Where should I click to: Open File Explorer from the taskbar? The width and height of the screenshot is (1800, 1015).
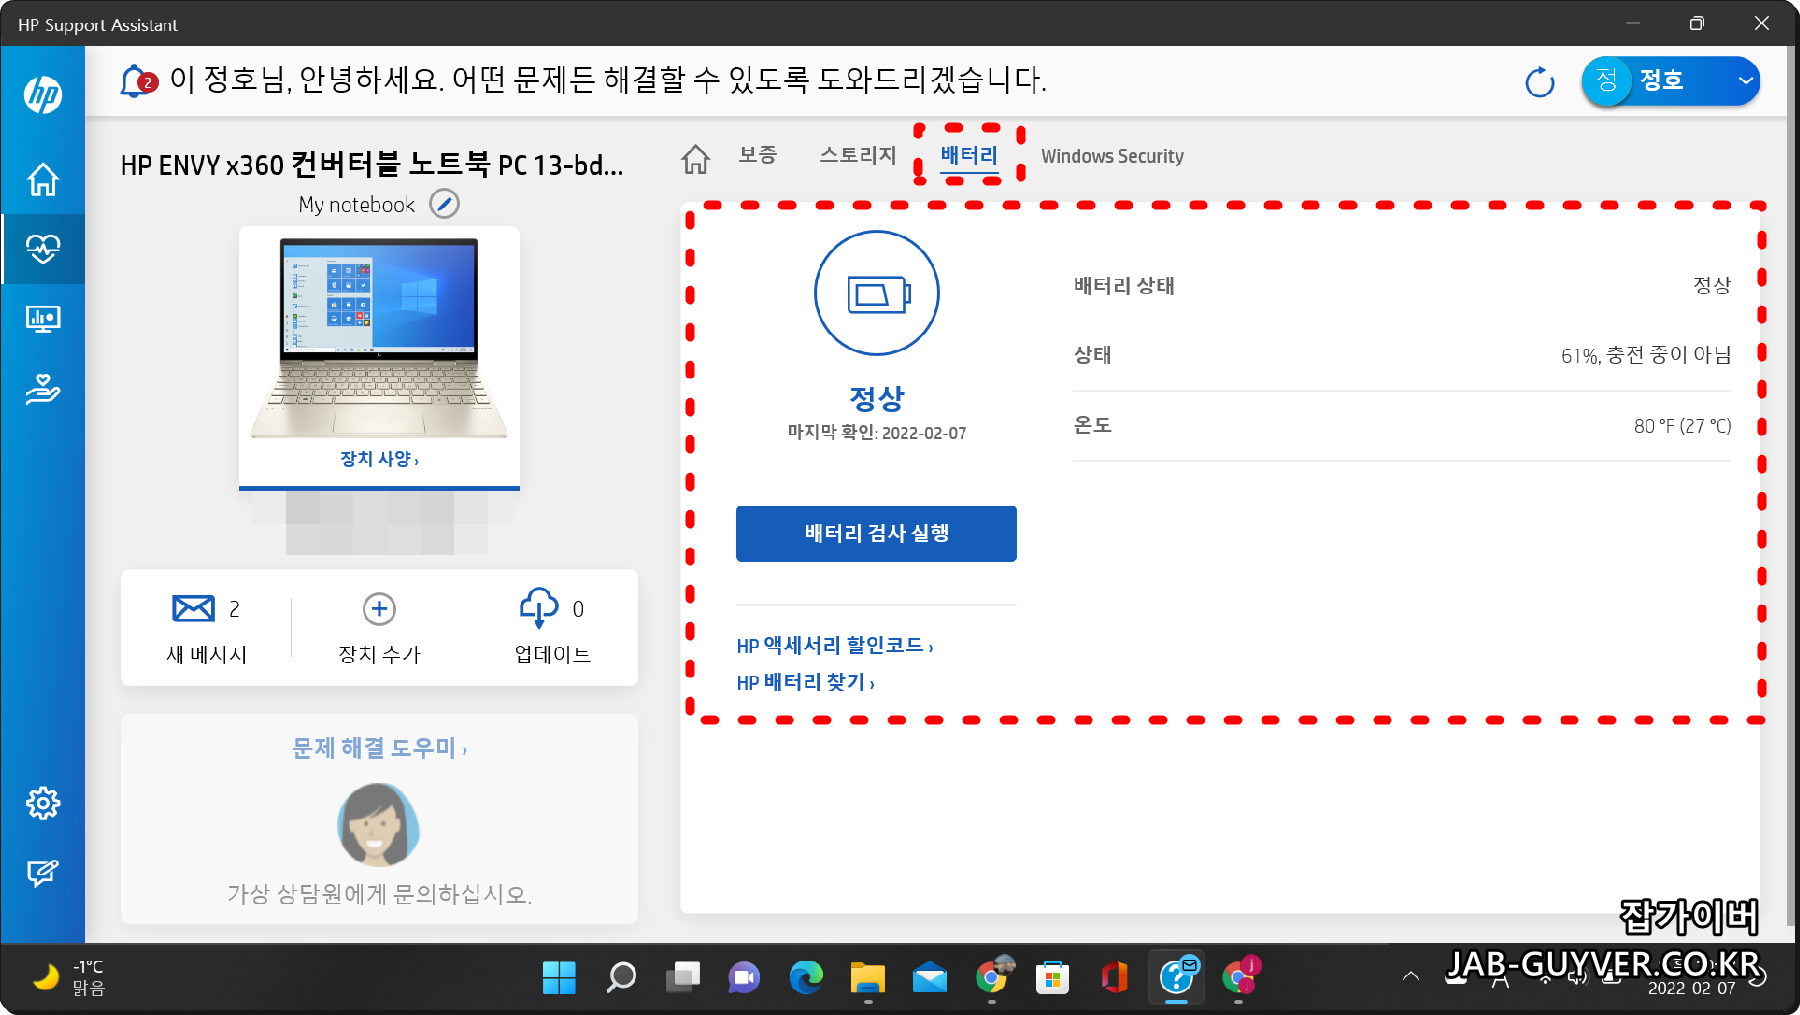point(868,977)
